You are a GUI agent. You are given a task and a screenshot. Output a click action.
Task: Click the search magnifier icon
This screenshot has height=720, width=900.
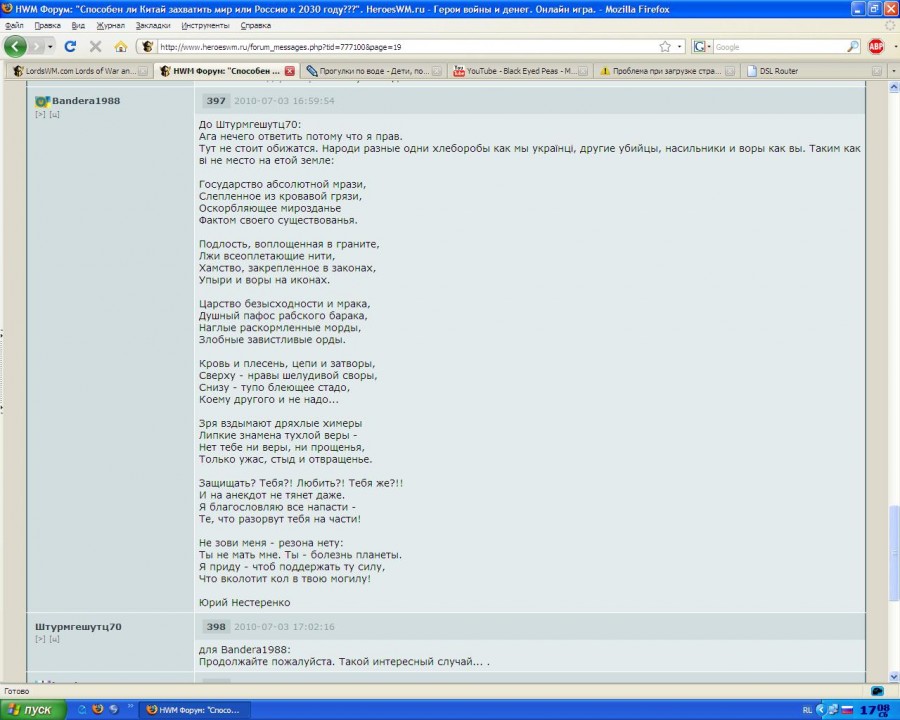click(x=852, y=47)
